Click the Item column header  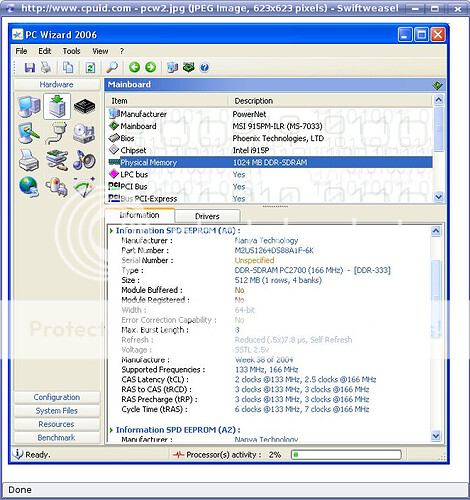167,101
